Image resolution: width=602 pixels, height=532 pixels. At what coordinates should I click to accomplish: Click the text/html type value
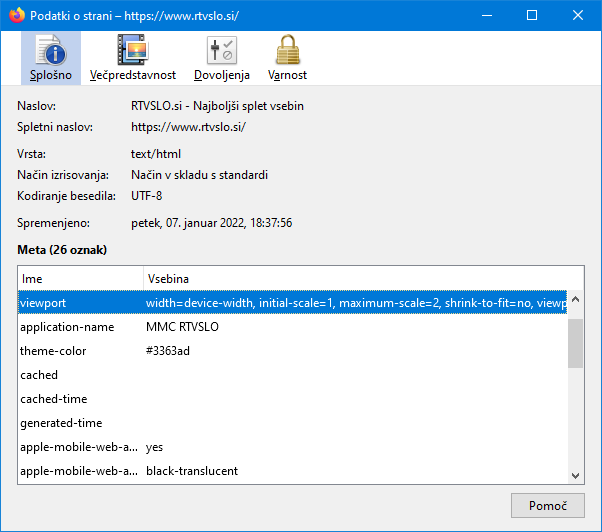click(156, 154)
